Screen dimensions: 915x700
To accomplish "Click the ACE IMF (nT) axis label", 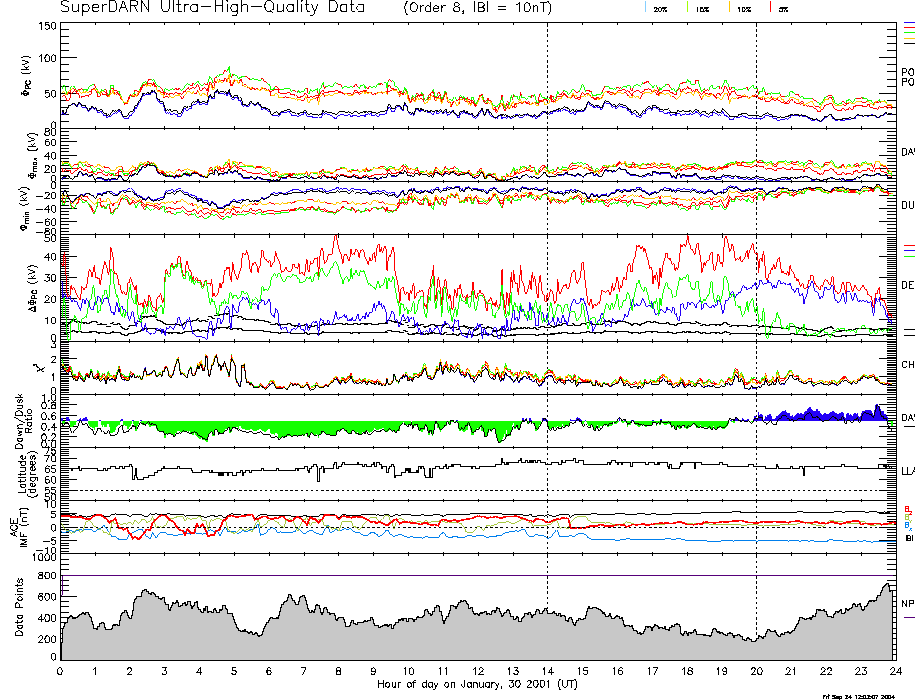I will [23, 528].
